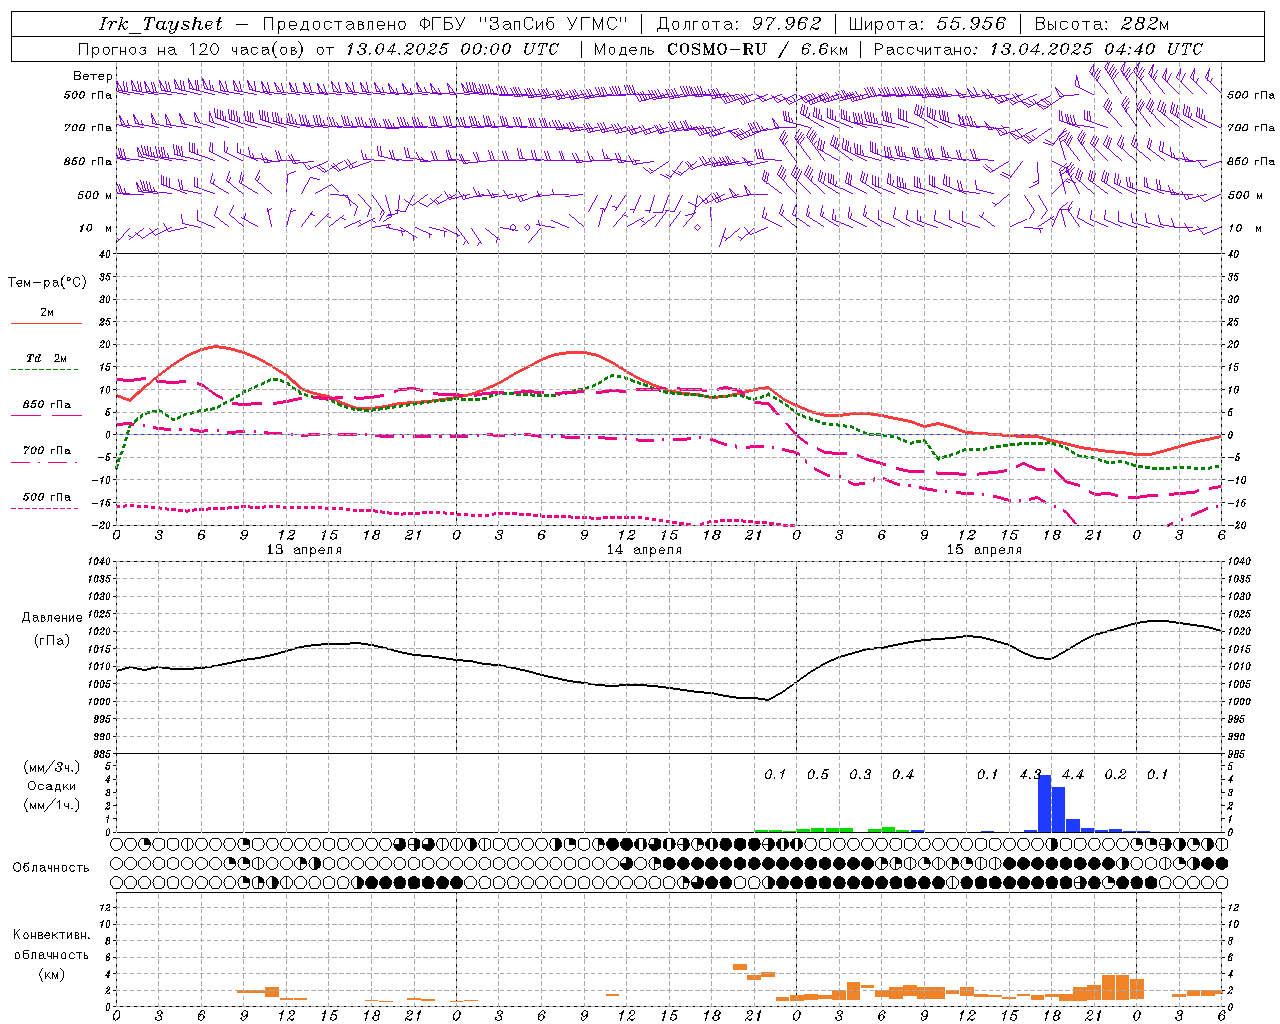Click the Осадки panel label

click(x=52, y=786)
